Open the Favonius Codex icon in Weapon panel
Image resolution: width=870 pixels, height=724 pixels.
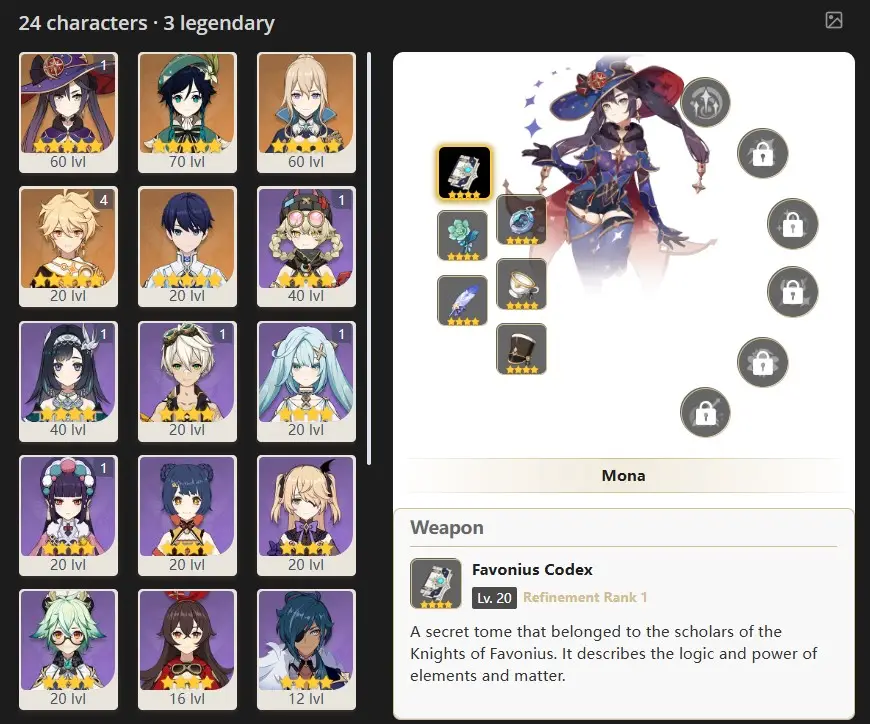coord(436,584)
